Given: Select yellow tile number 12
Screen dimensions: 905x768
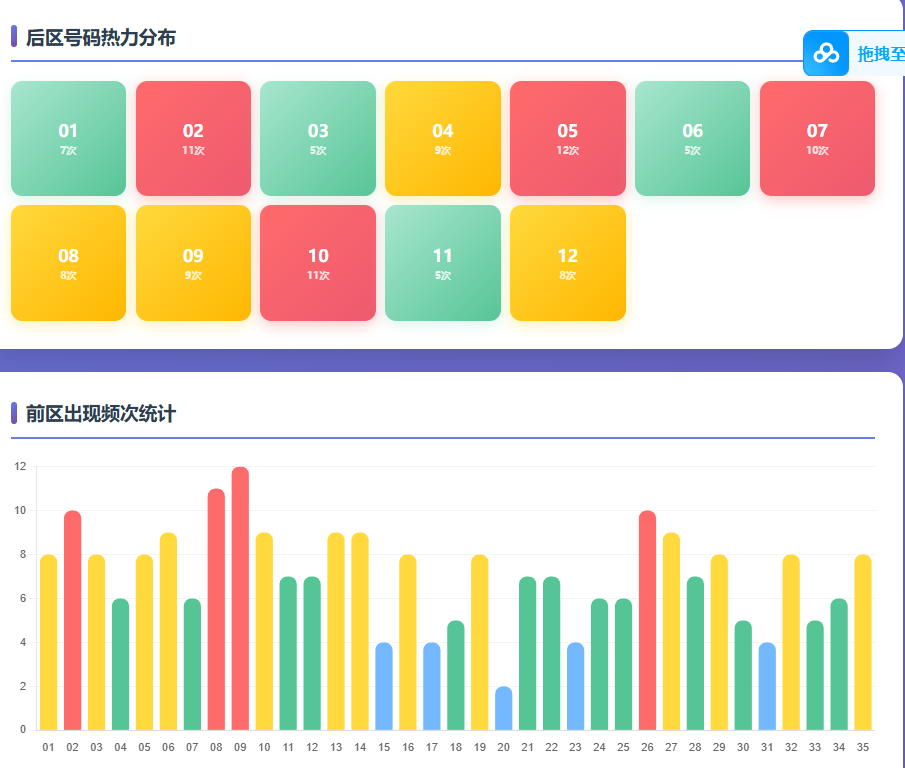Looking at the screenshot, I should pyautogui.click(x=567, y=263).
